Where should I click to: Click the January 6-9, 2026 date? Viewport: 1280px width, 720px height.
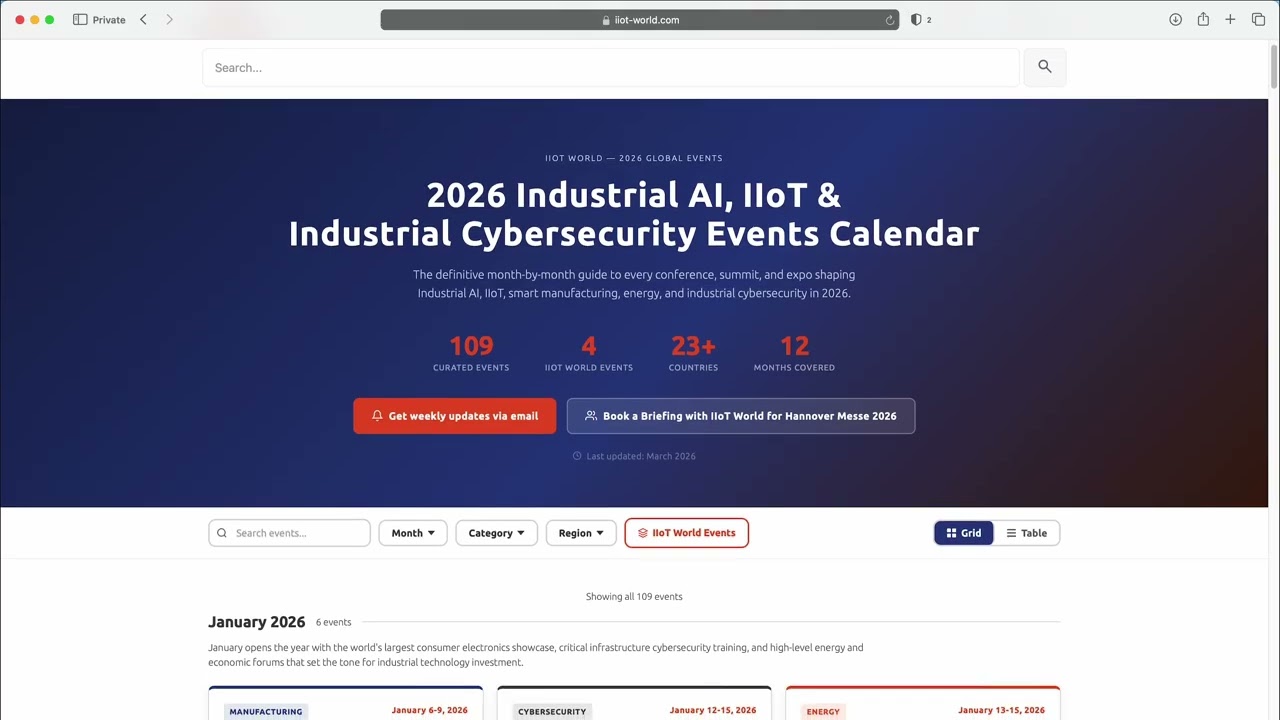(x=430, y=710)
